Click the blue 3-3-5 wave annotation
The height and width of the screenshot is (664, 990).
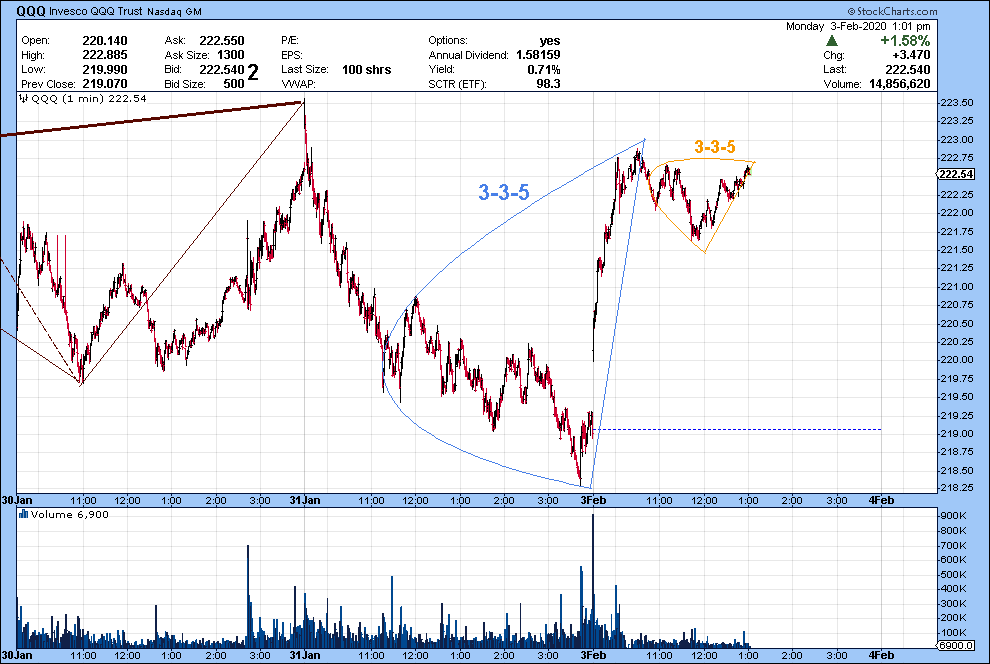click(x=503, y=192)
